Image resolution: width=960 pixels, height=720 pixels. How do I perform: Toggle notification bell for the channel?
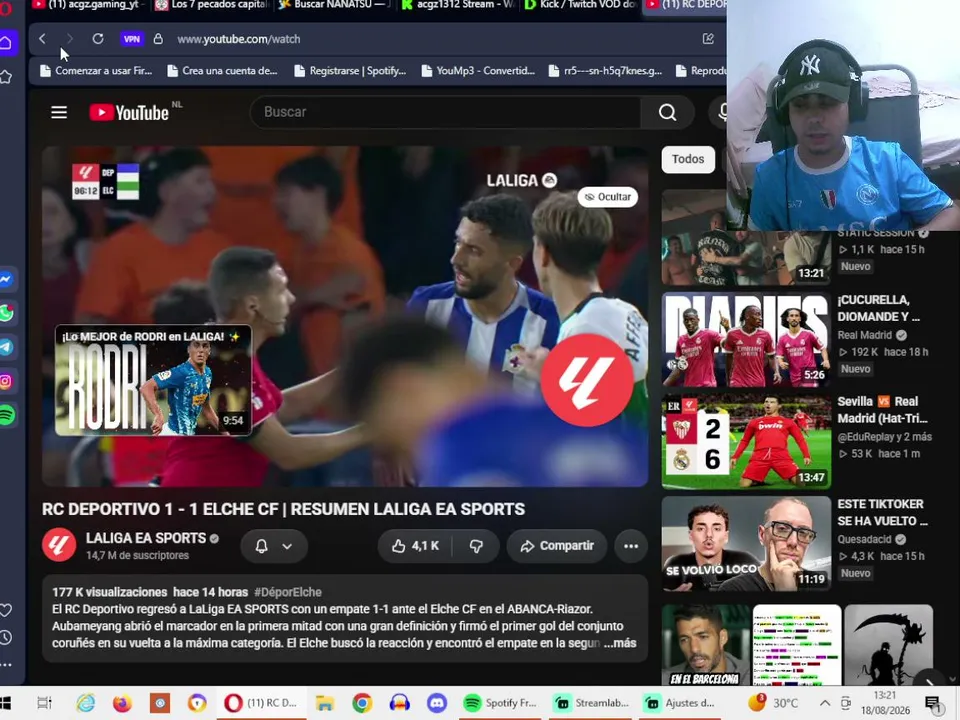261,546
